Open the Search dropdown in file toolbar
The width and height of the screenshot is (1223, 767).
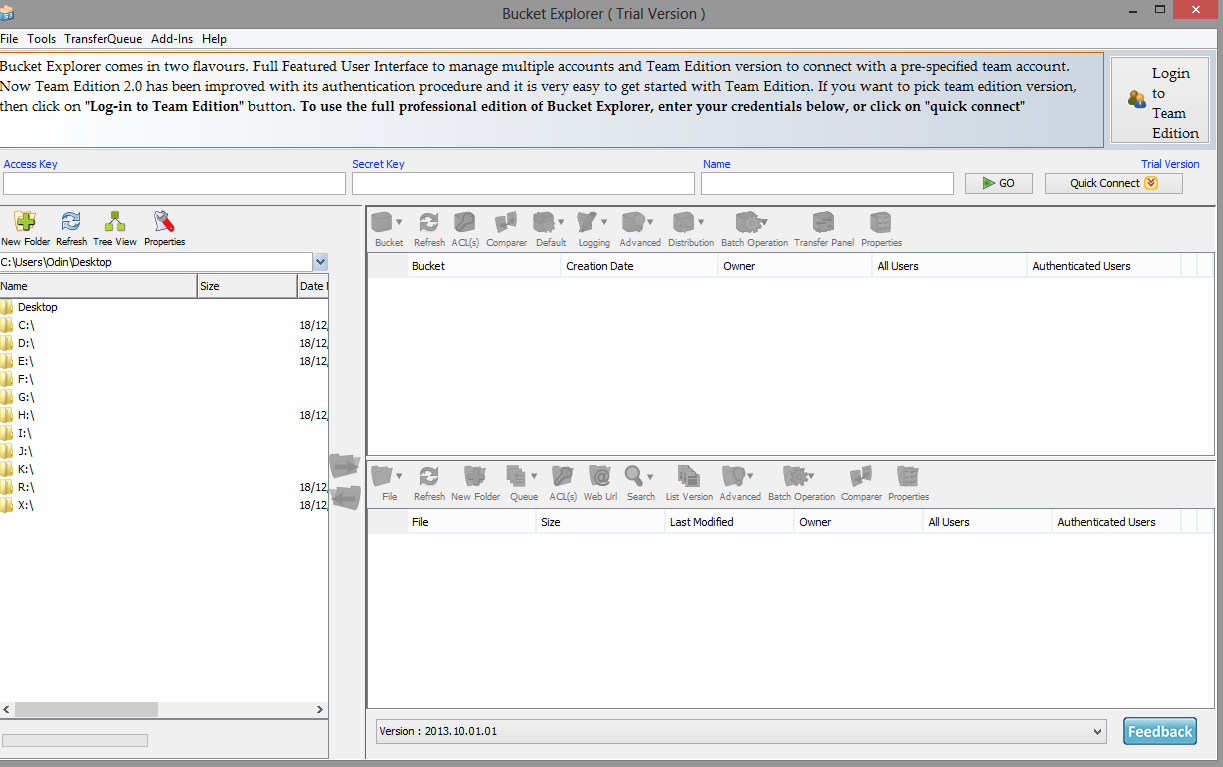pyautogui.click(x=650, y=476)
